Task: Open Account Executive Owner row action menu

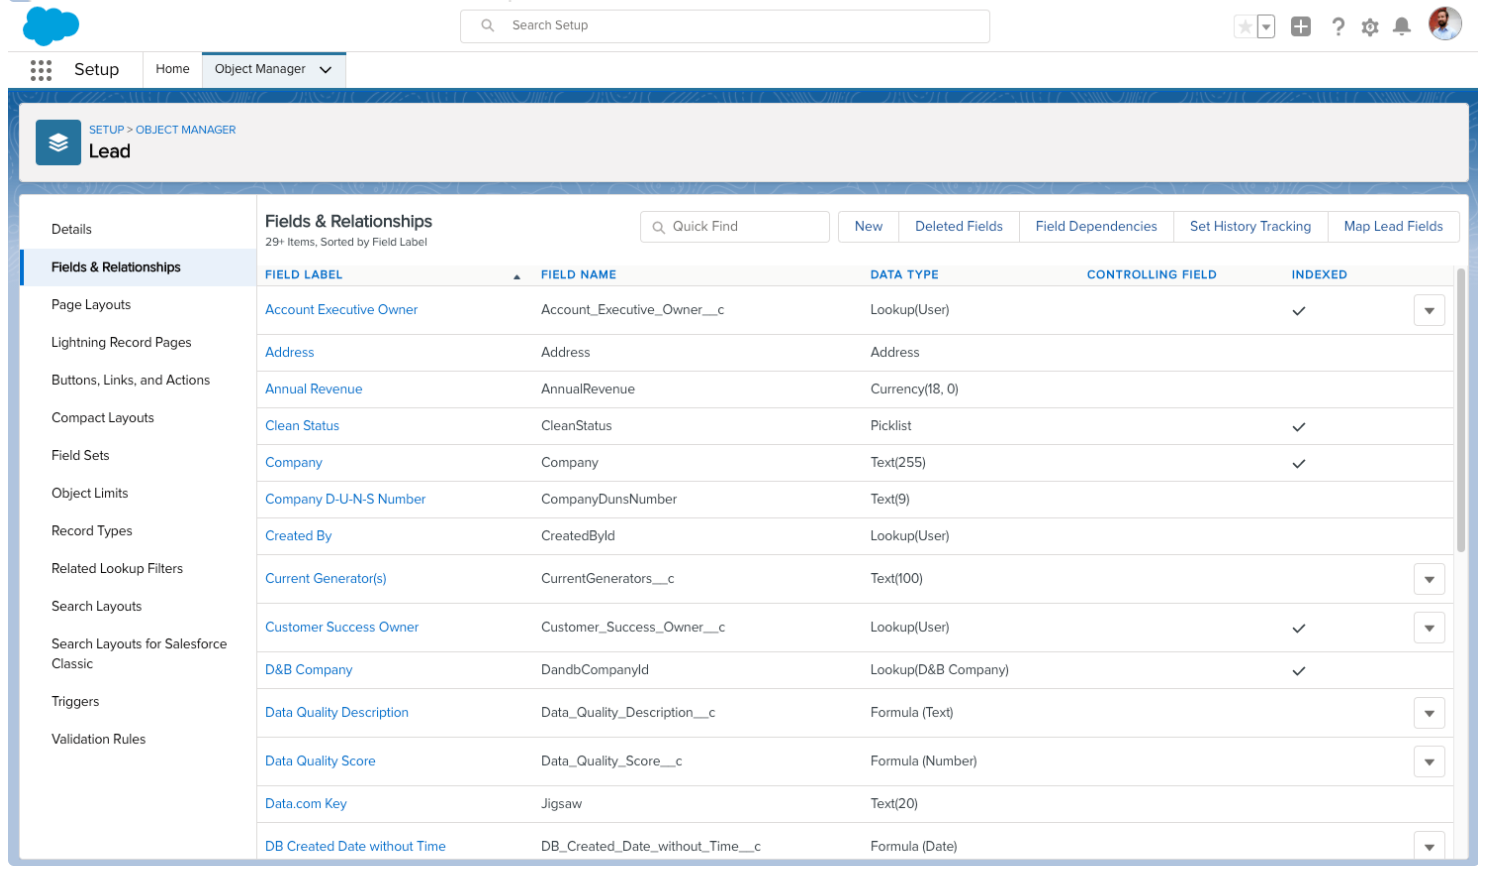Action: (1429, 311)
